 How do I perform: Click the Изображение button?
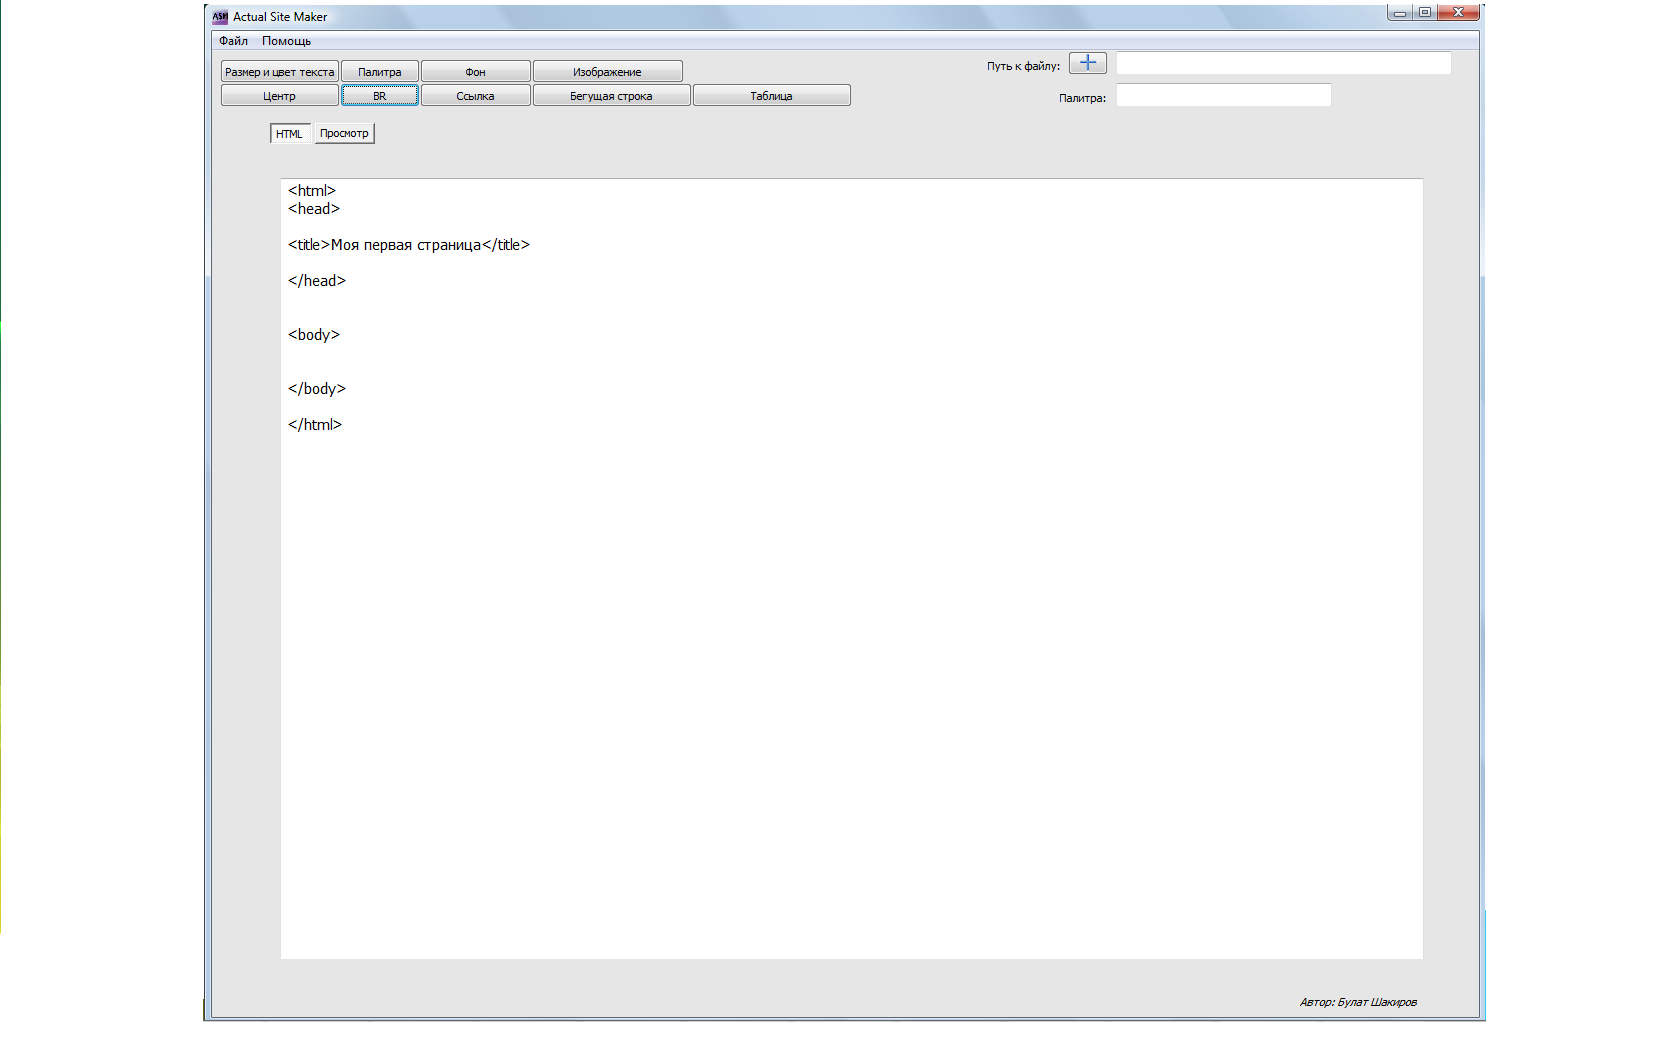point(608,71)
